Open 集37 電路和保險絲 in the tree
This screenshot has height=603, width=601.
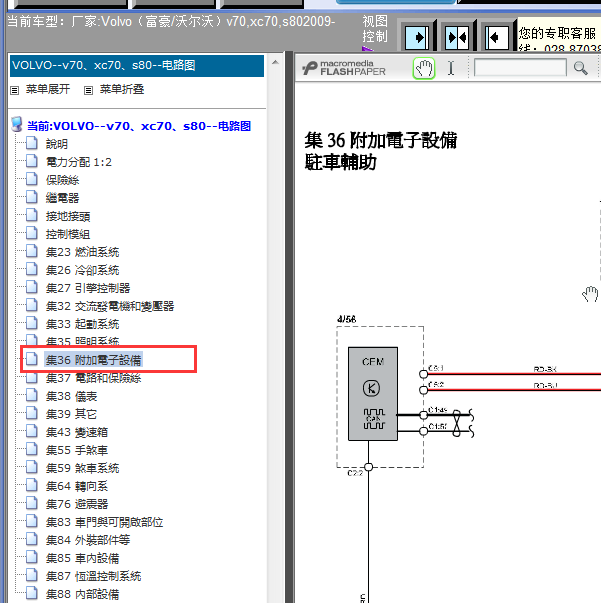coord(93,378)
